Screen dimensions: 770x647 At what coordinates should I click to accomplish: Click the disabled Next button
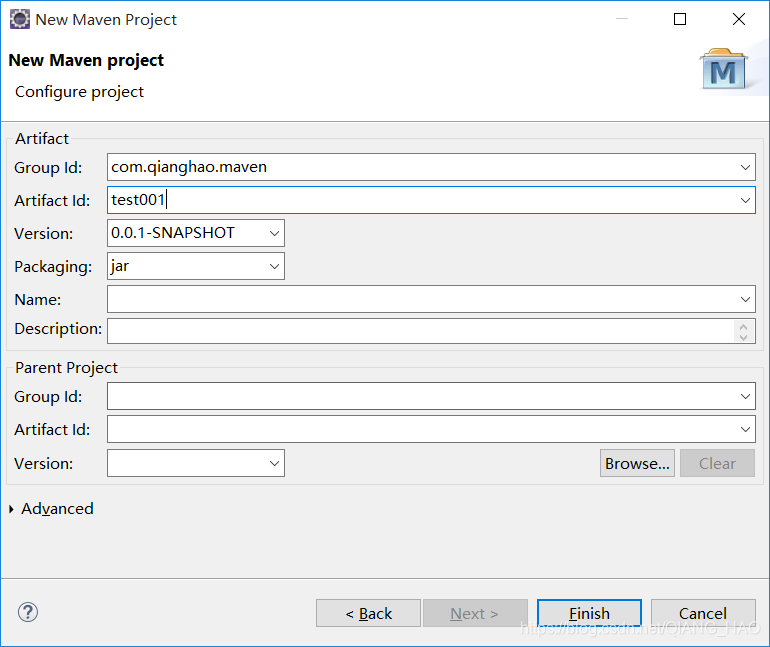(475, 613)
